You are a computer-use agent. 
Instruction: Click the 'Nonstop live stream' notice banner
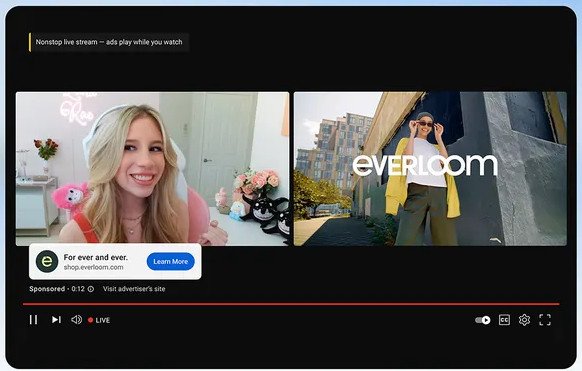click(x=109, y=42)
